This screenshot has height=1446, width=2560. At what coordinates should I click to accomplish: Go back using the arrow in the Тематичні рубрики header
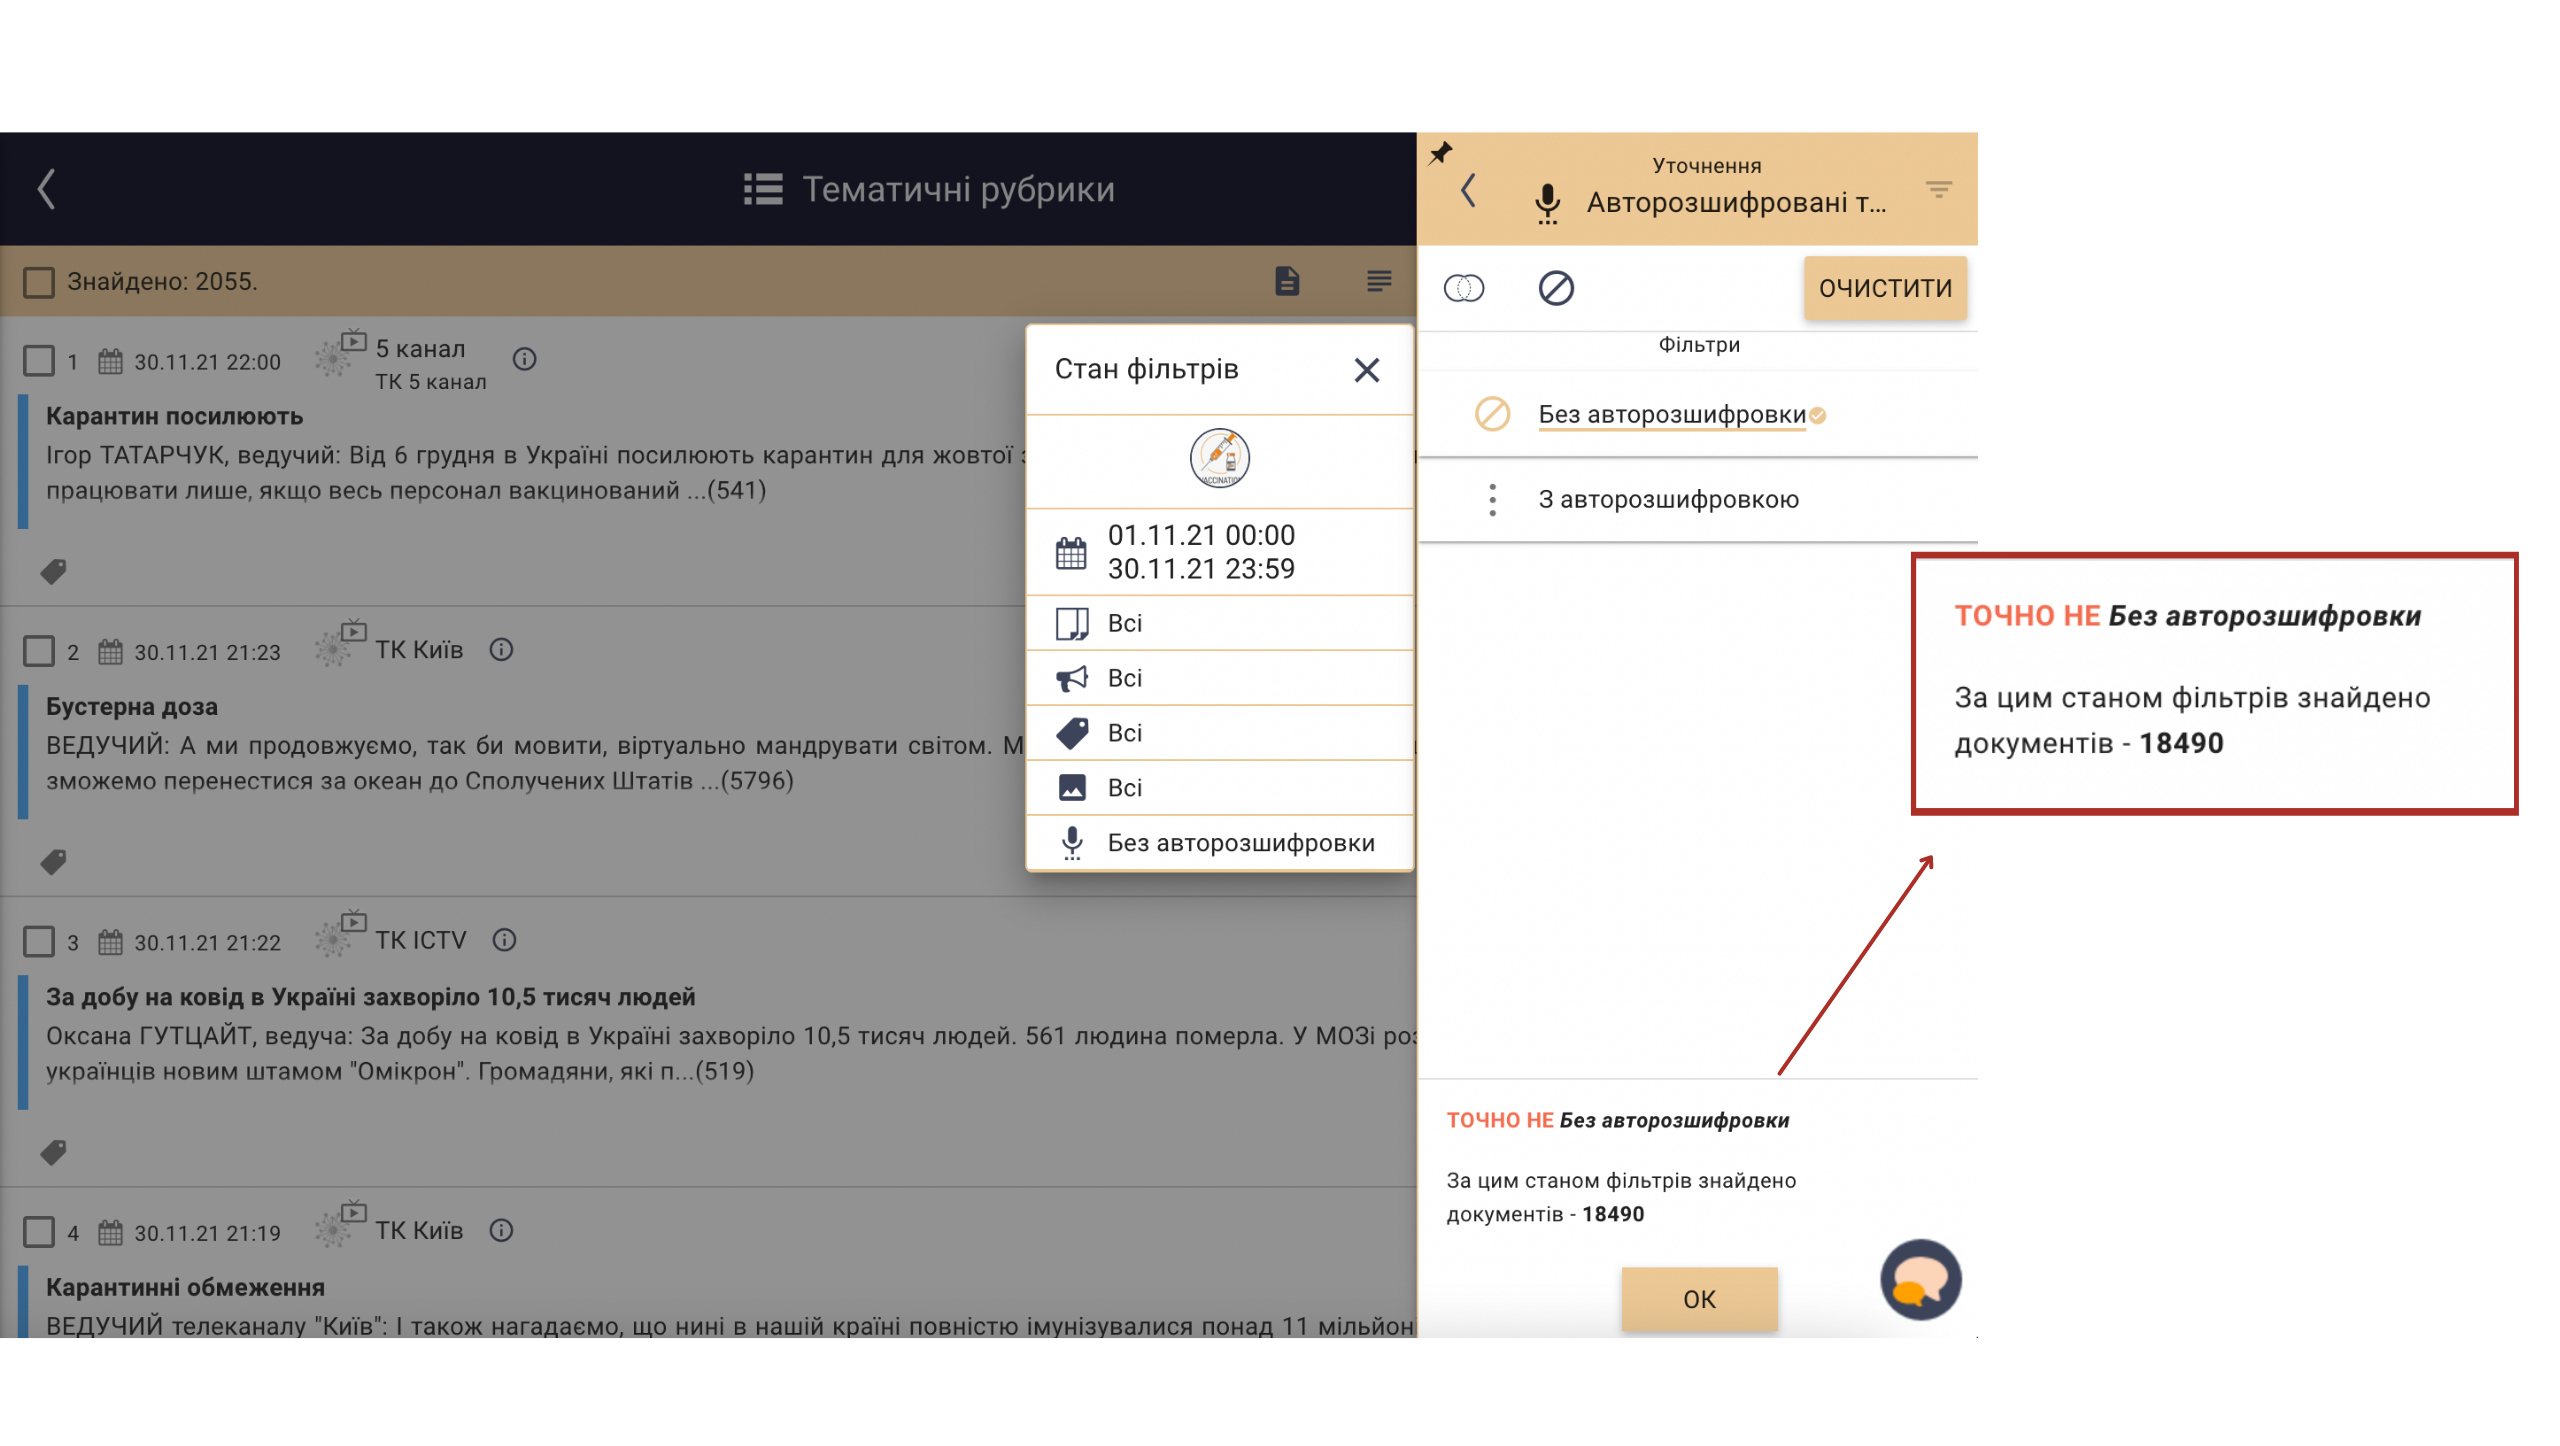[46, 189]
